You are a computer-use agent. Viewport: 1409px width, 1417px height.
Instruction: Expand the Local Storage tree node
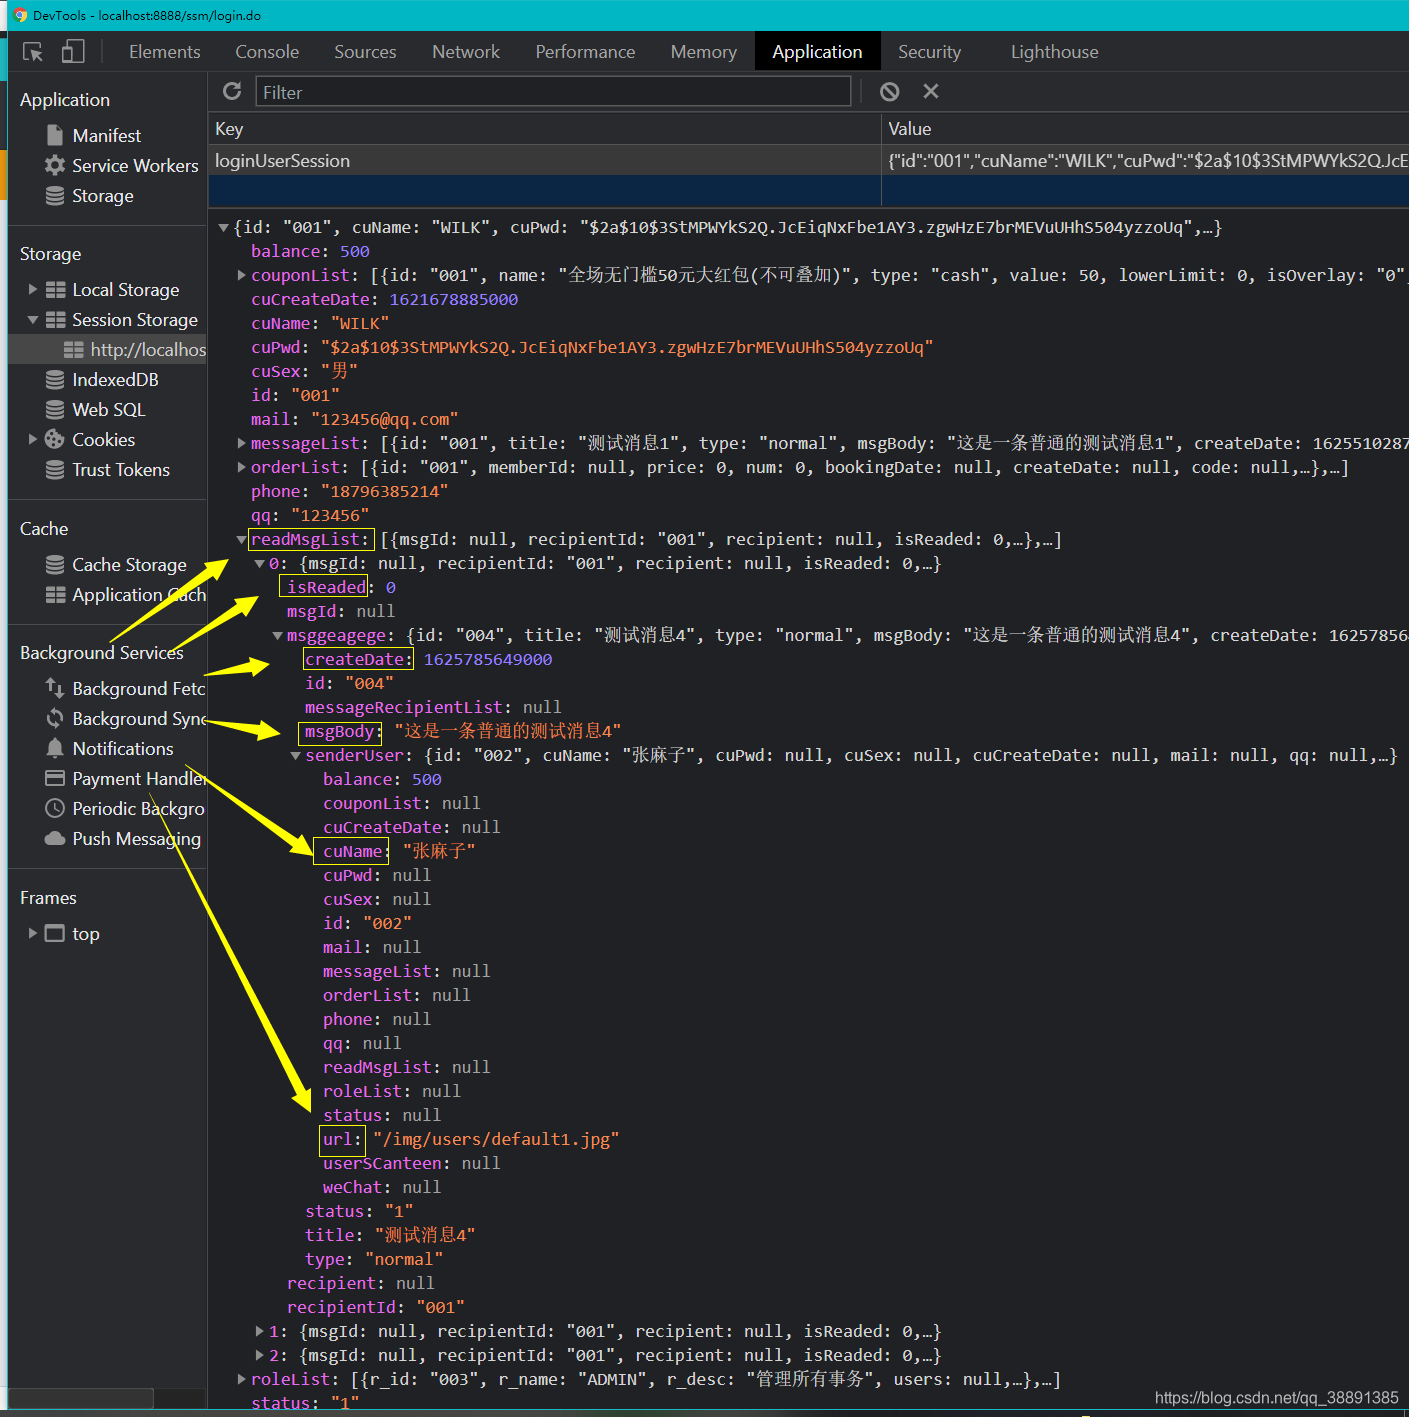[33, 289]
